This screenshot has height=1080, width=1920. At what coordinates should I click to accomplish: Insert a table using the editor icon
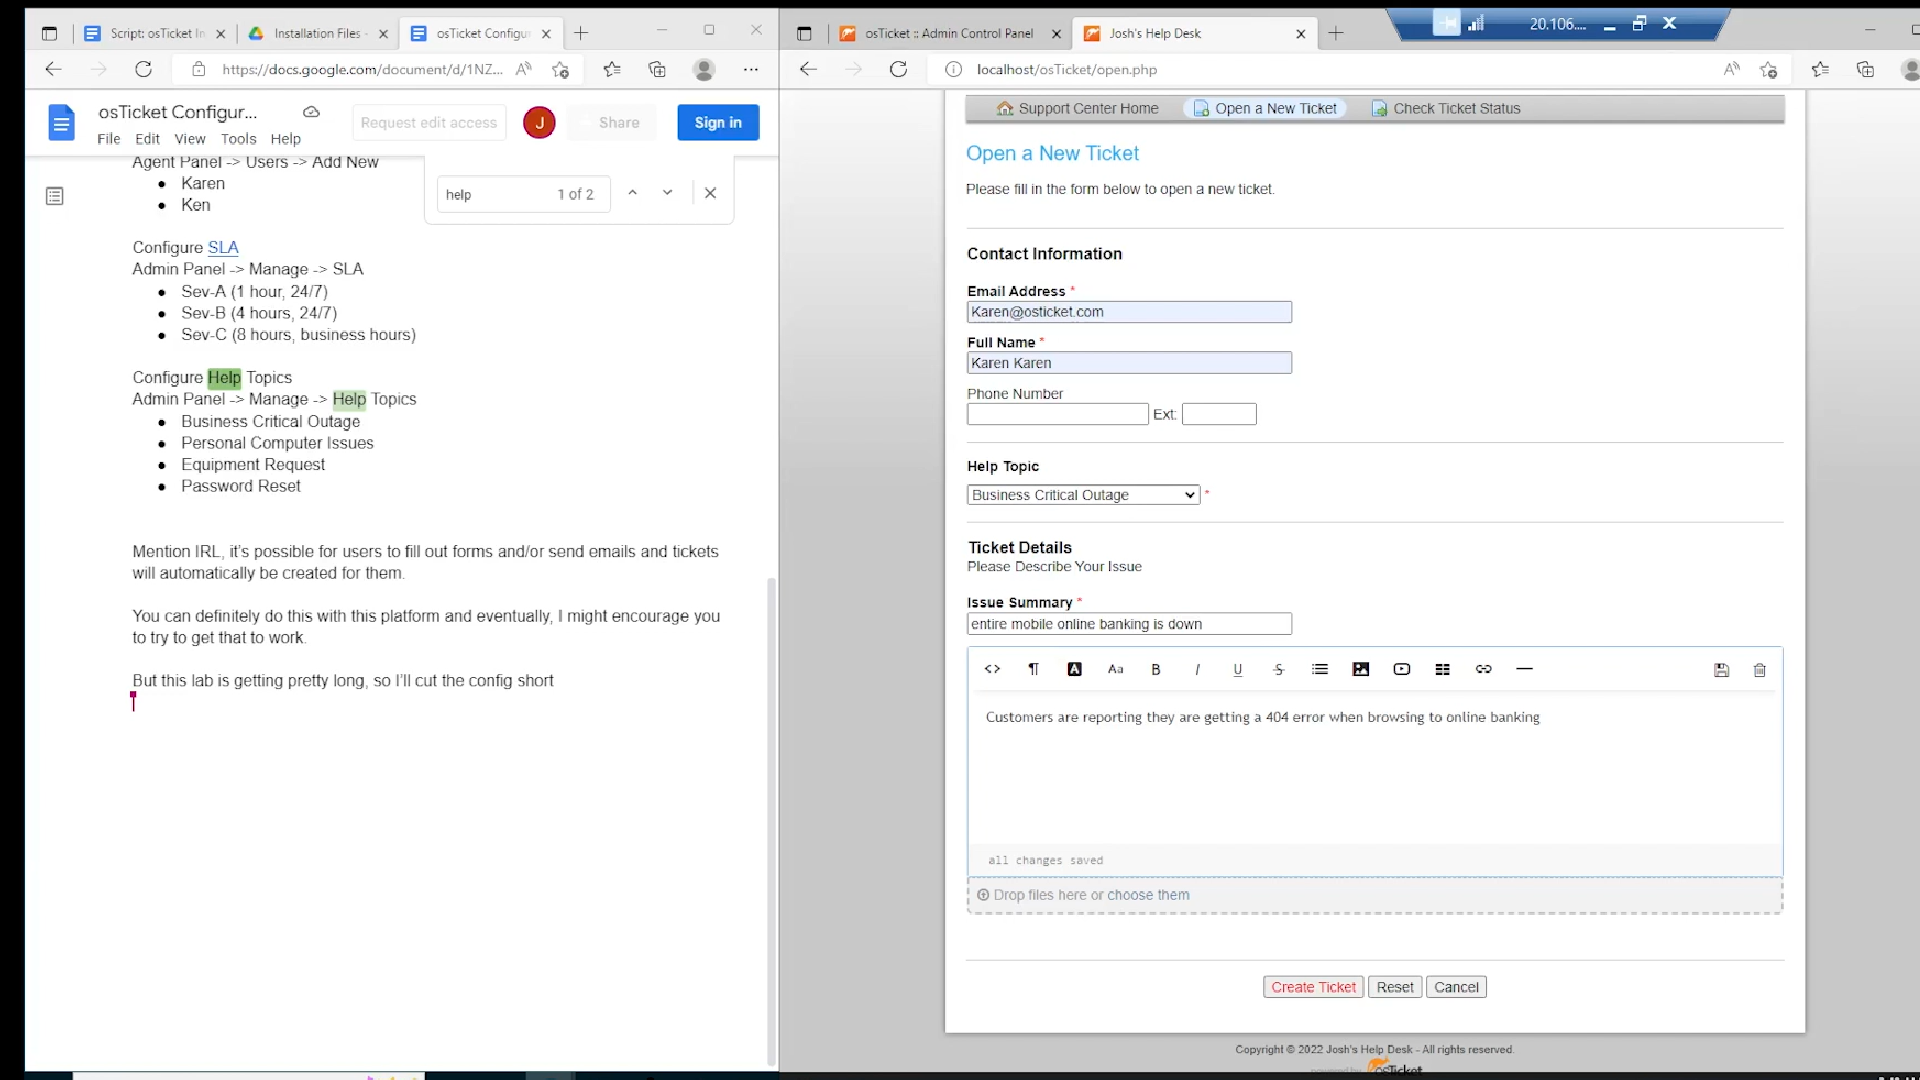tap(1443, 669)
